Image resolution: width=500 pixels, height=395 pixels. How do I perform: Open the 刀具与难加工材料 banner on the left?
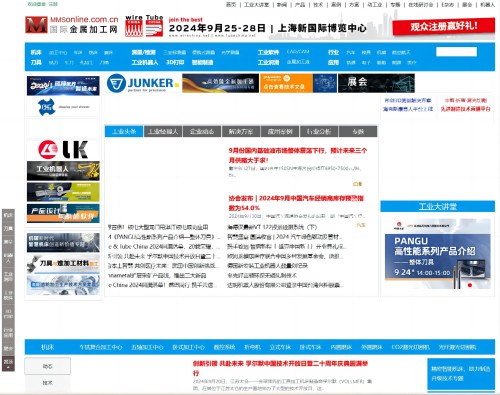pos(63,264)
